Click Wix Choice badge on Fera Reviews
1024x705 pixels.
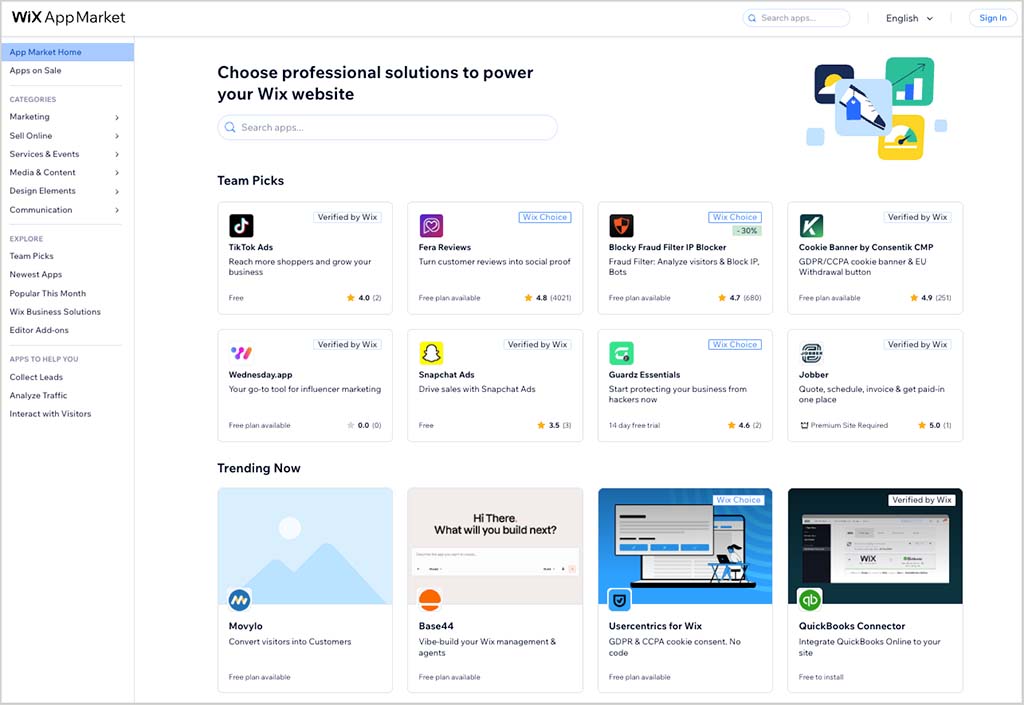tap(545, 217)
